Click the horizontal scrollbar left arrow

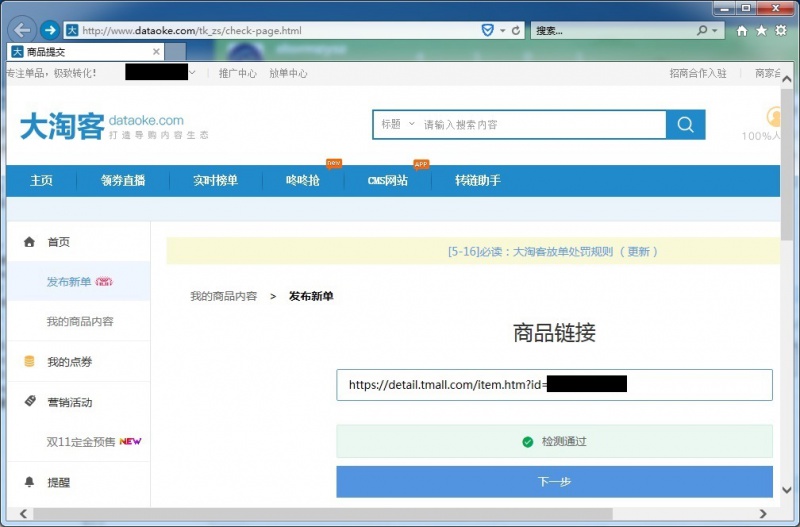pos(23,513)
